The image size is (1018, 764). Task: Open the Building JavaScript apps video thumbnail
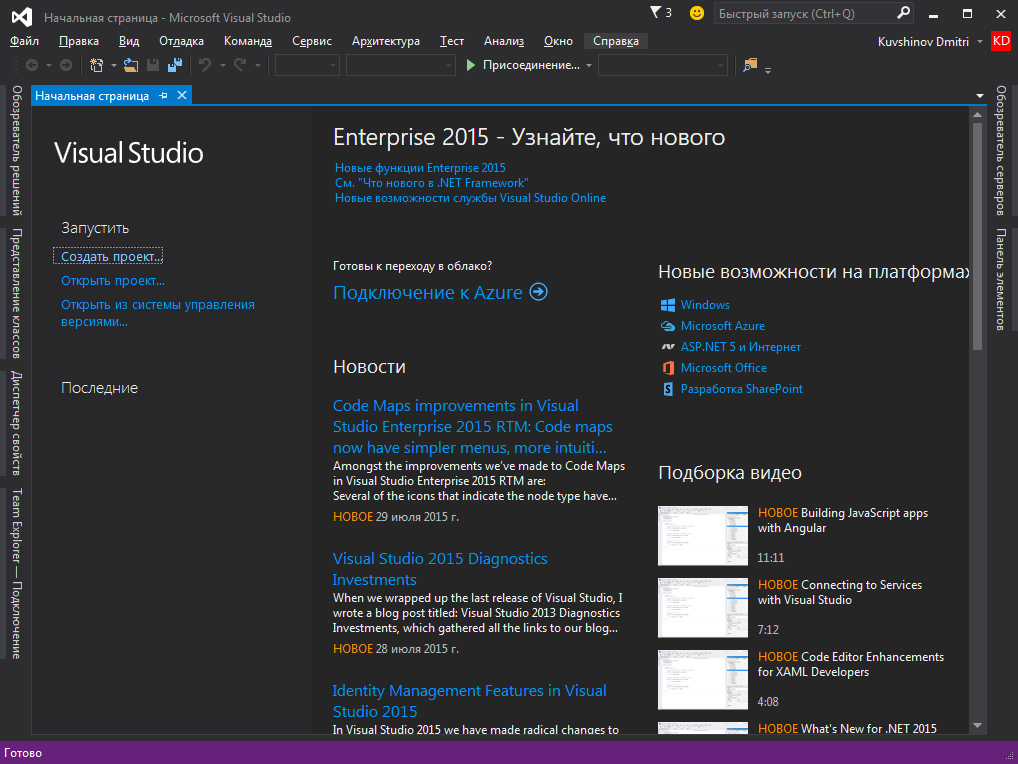702,536
